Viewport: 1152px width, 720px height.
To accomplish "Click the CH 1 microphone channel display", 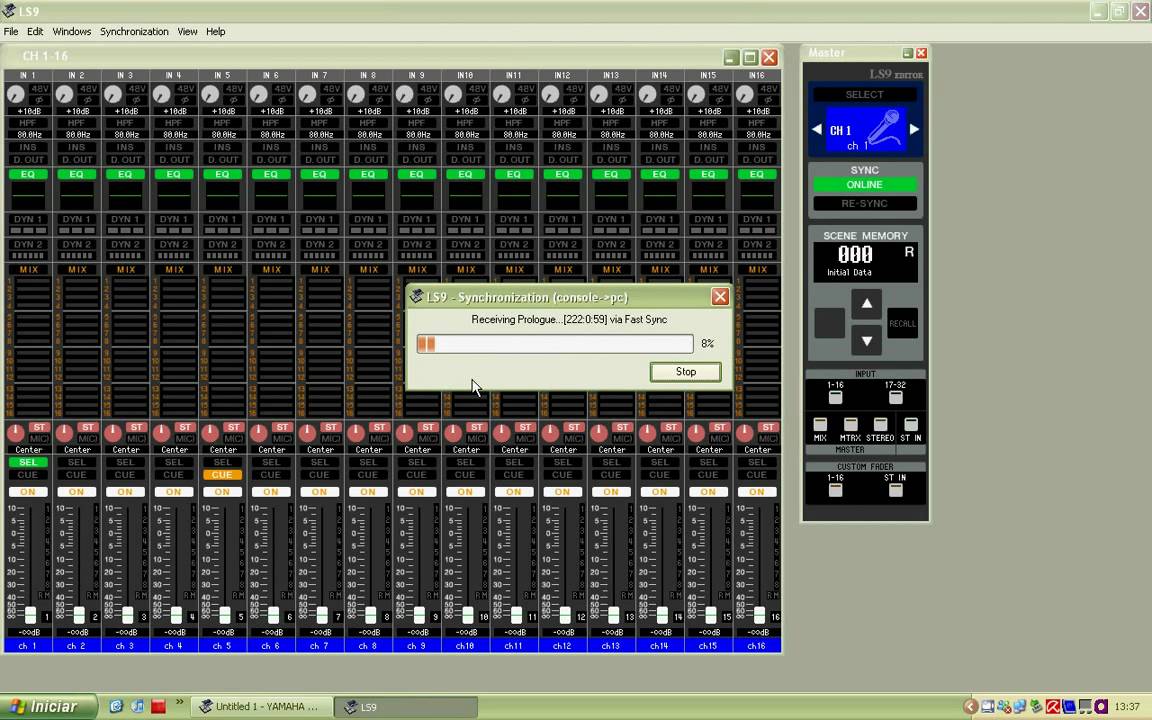I will pos(865,130).
